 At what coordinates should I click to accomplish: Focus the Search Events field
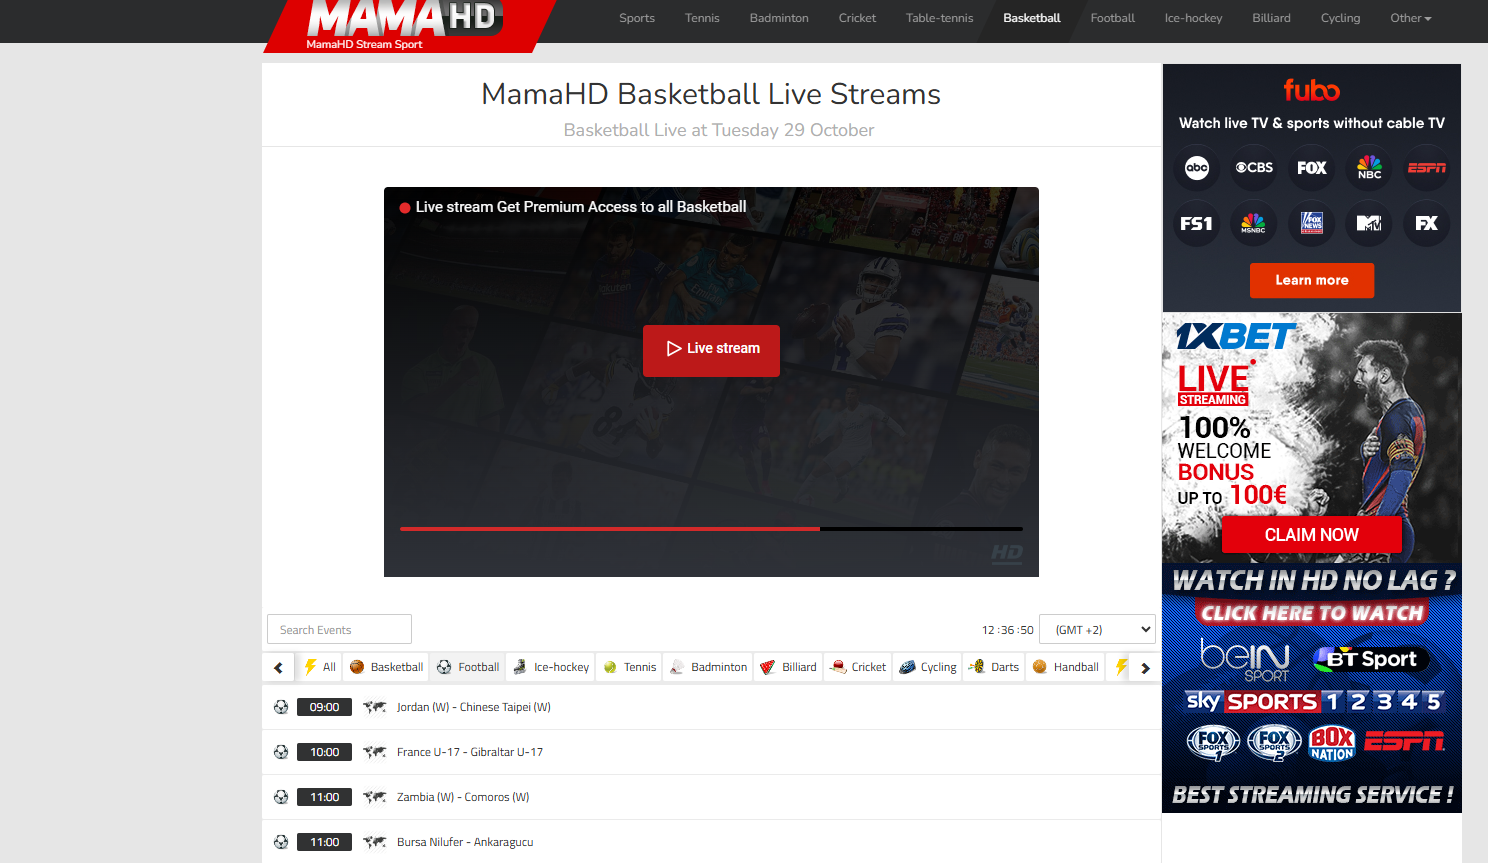(x=339, y=630)
